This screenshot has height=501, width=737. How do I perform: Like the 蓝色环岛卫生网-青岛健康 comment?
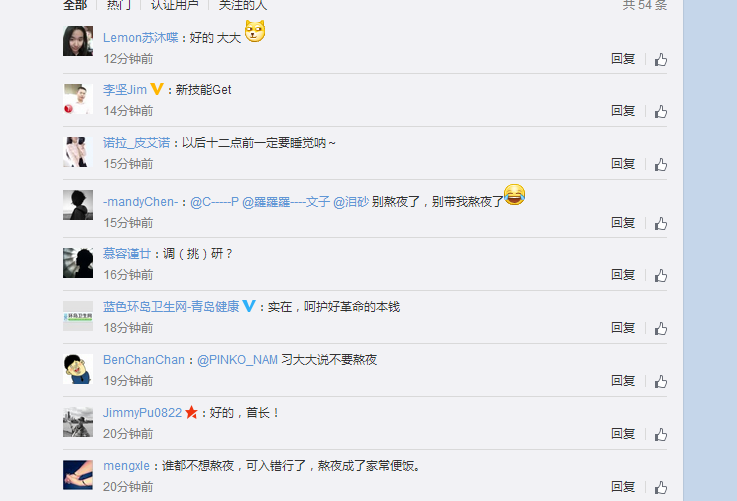click(x=661, y=329)
